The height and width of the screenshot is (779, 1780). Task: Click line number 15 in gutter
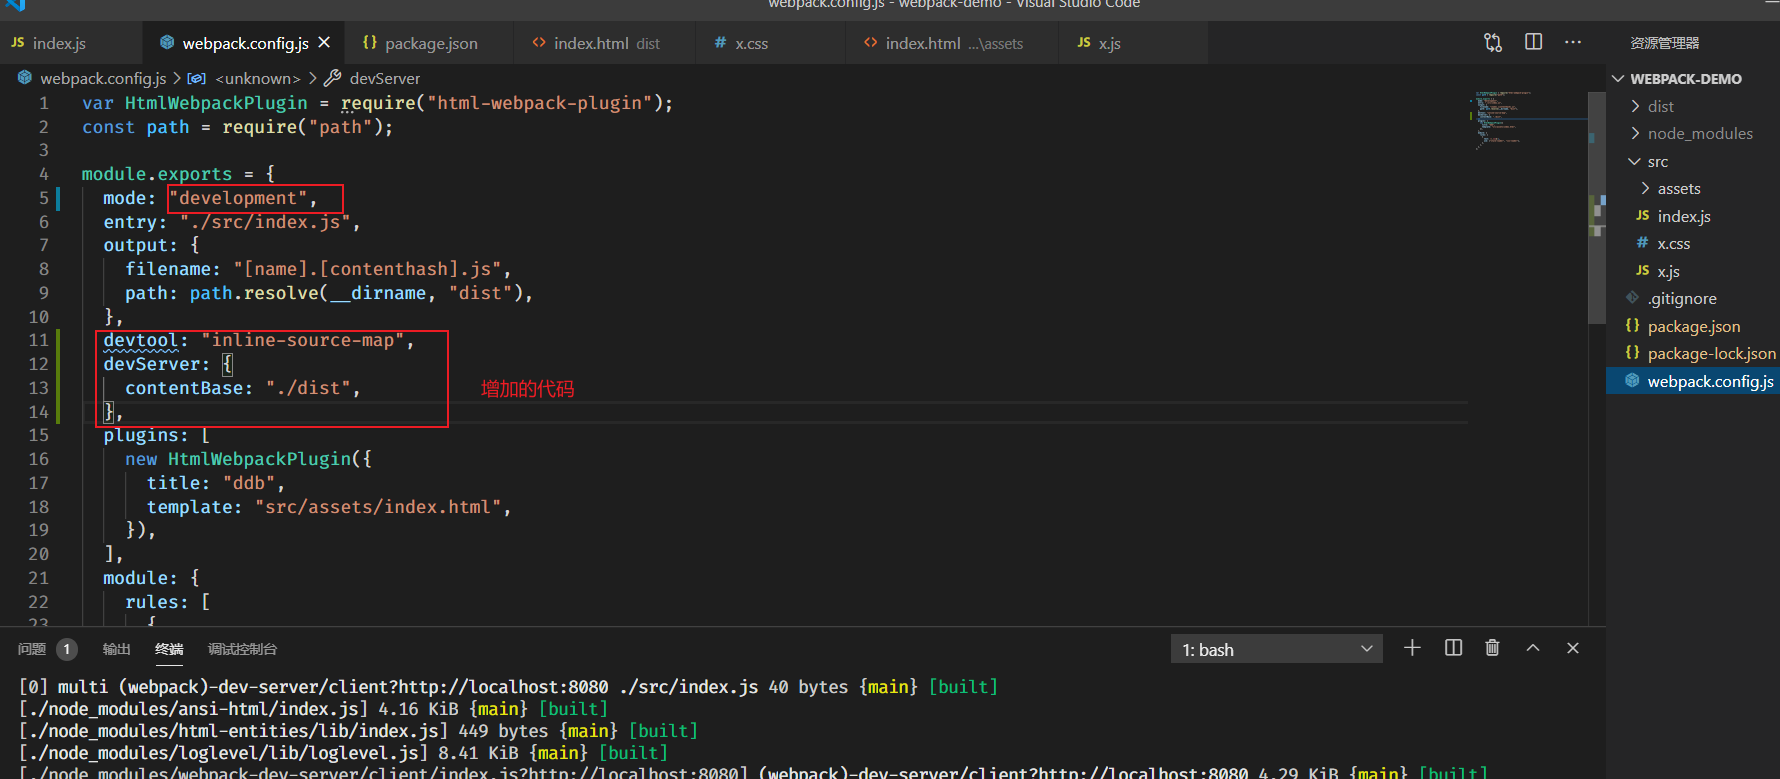[38, 435]
